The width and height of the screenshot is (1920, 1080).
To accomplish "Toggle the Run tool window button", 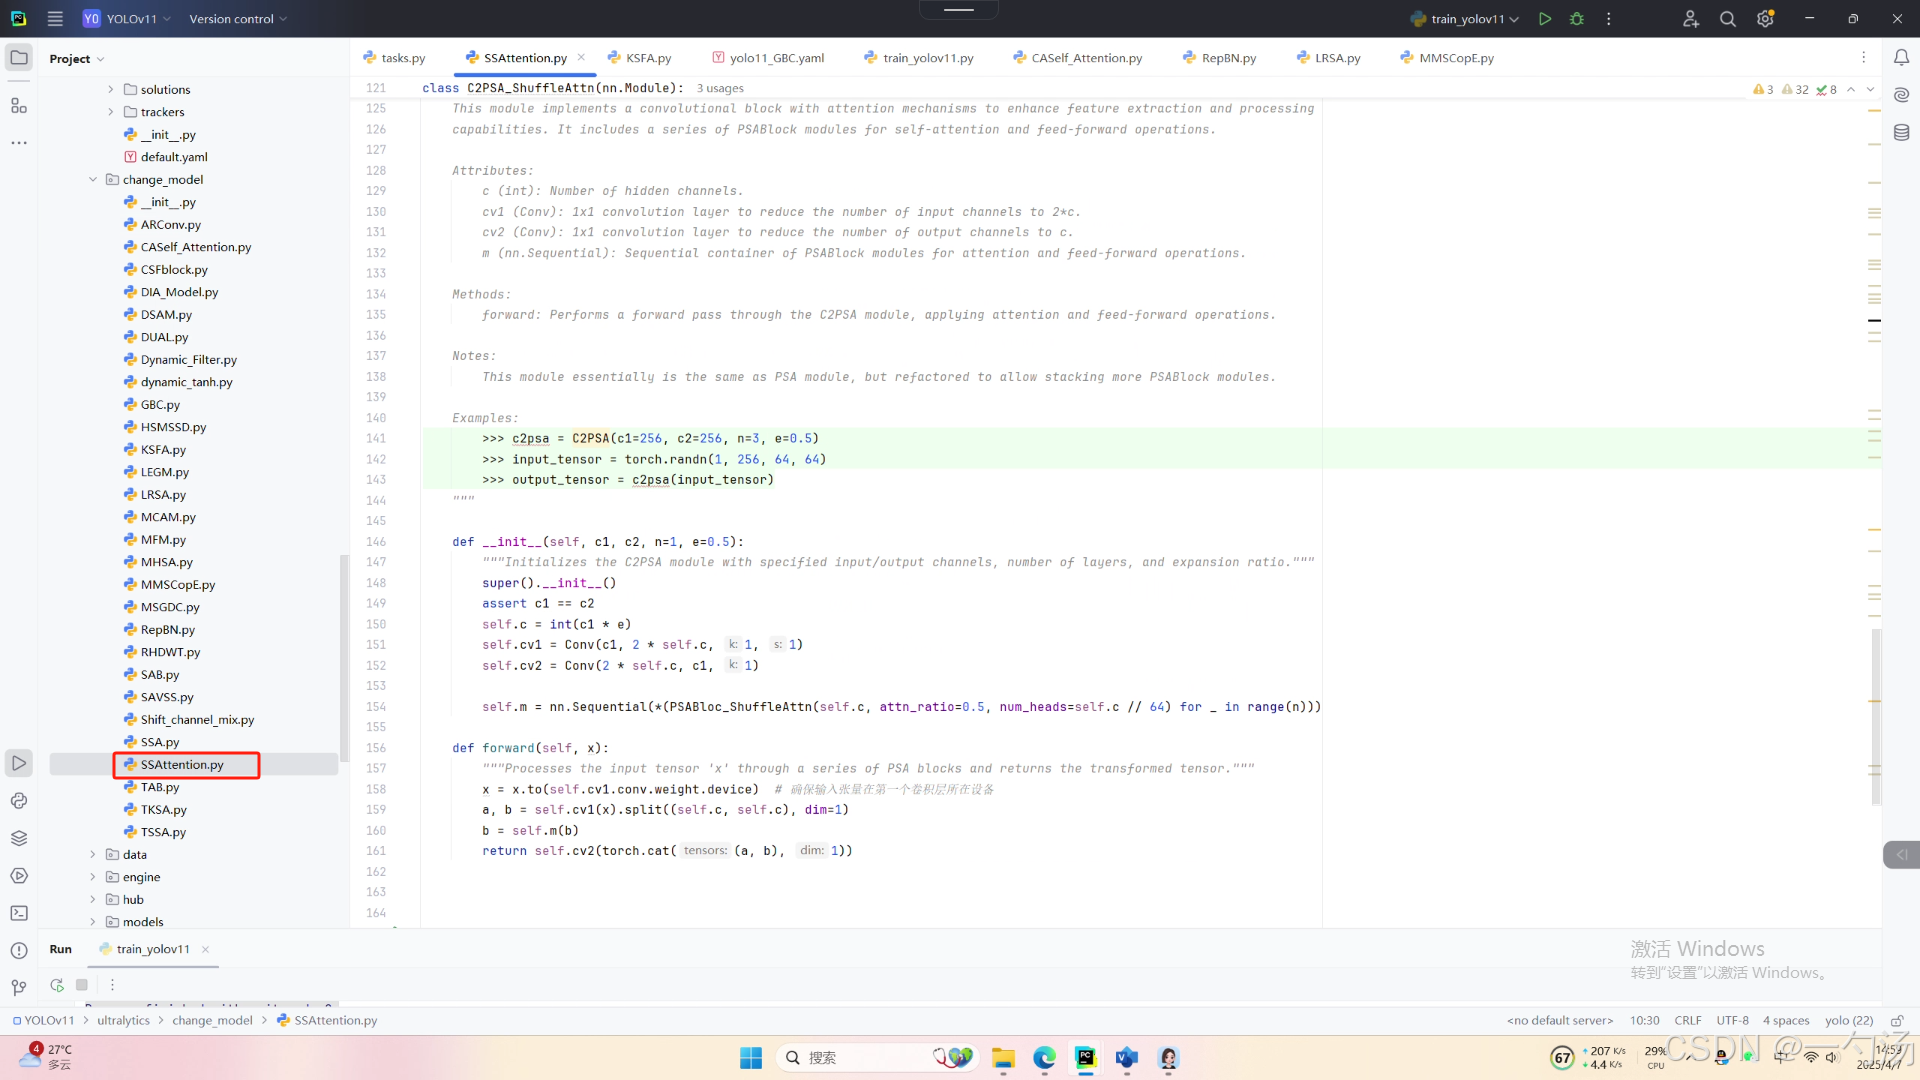I will pyautogui.click(x=19, y=763).
